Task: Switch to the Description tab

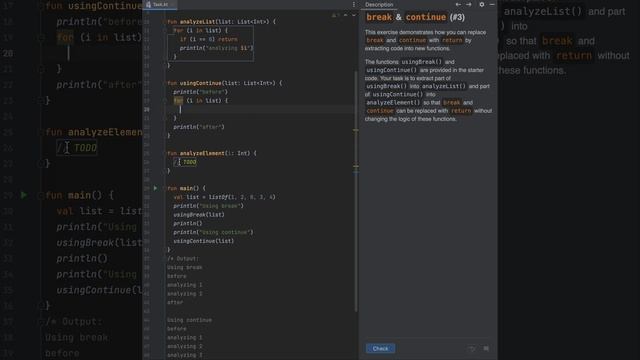Action: (x=379, y=4)
